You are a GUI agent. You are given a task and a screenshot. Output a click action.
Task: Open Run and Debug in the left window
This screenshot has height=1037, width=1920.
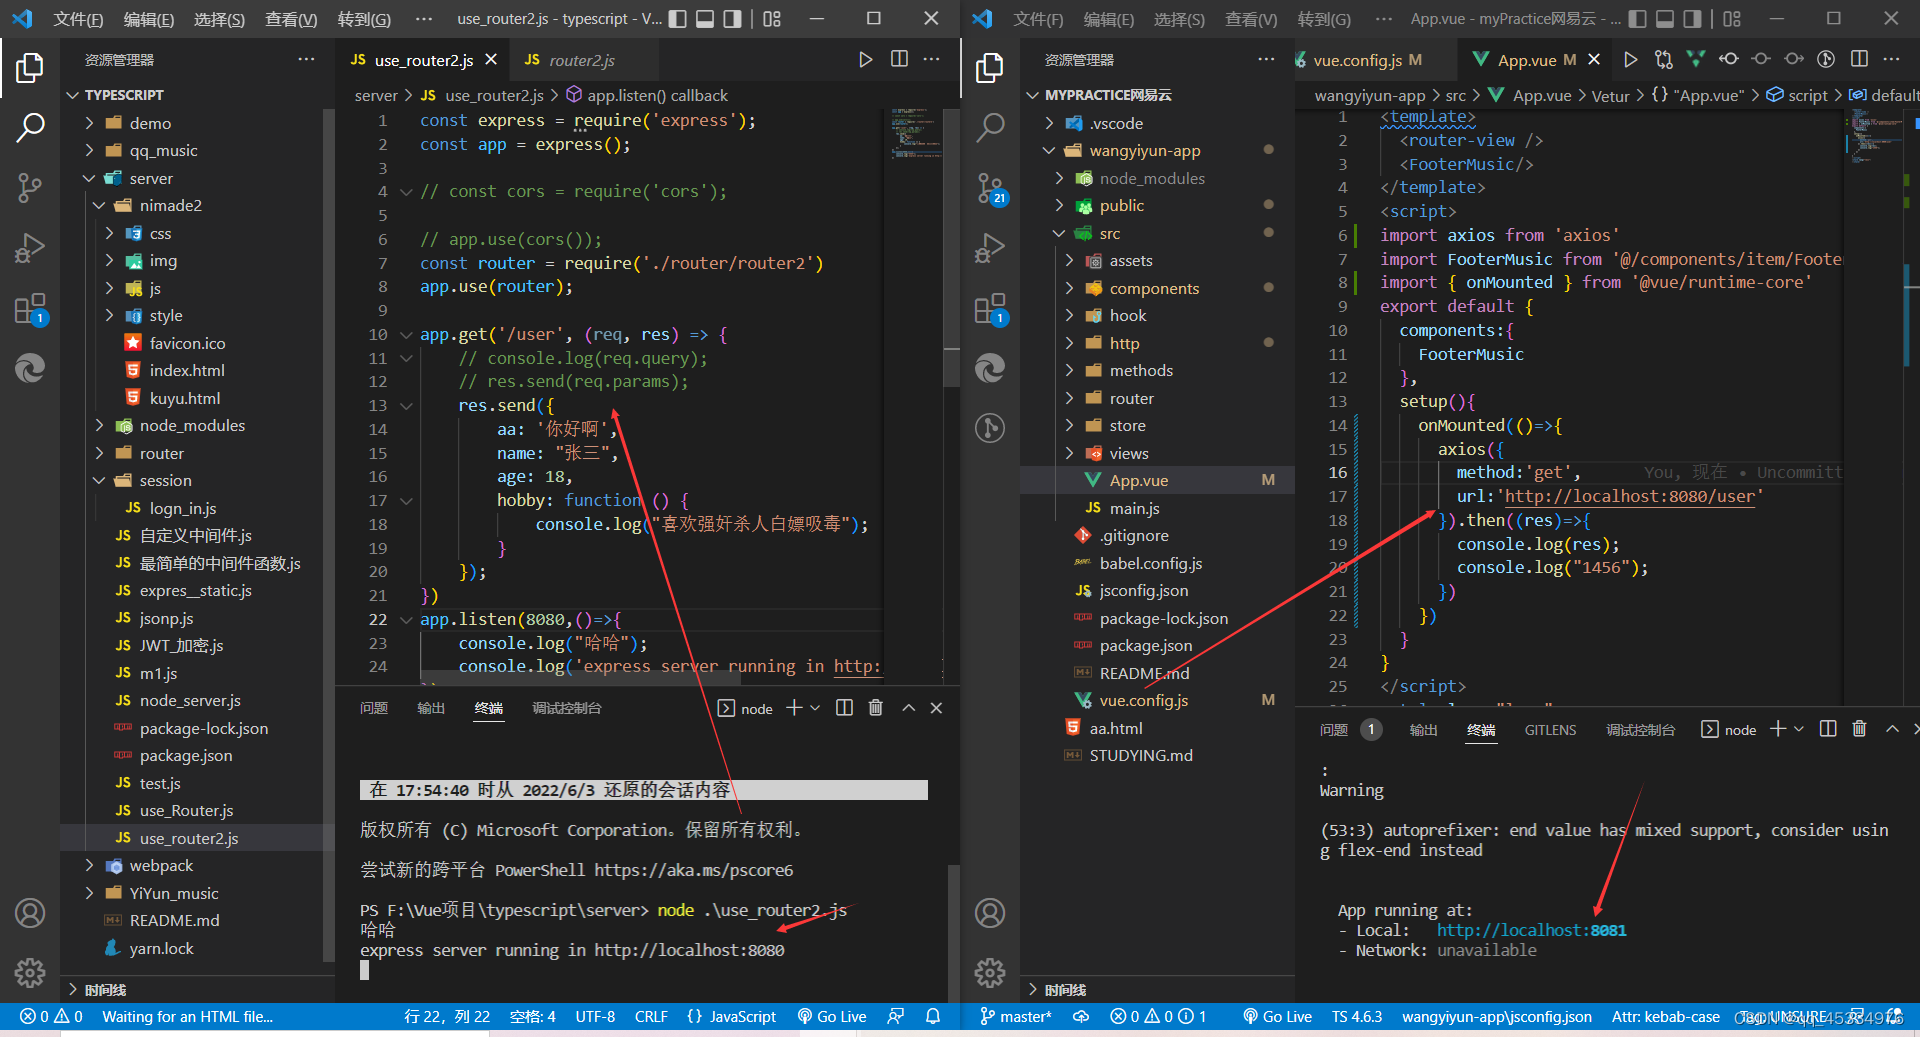pyautogui.click(x=30, y=247)
